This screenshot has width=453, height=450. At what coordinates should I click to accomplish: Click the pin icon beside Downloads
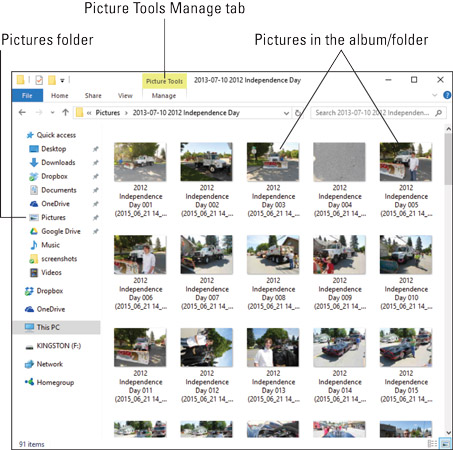click(96, 163)
